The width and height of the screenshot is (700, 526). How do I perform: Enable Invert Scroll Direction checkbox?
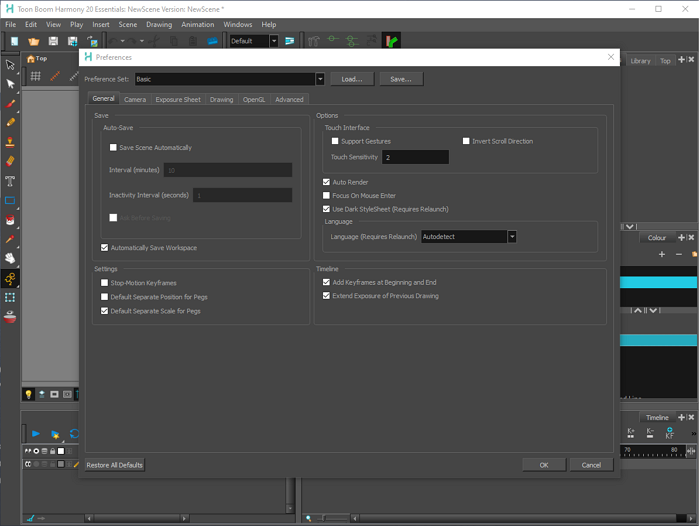(x=466, y=141)
